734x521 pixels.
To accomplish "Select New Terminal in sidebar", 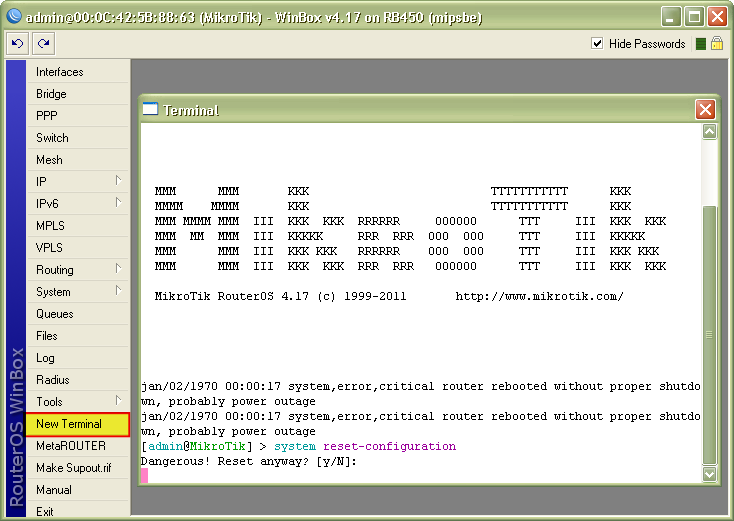I will [78, 424].
